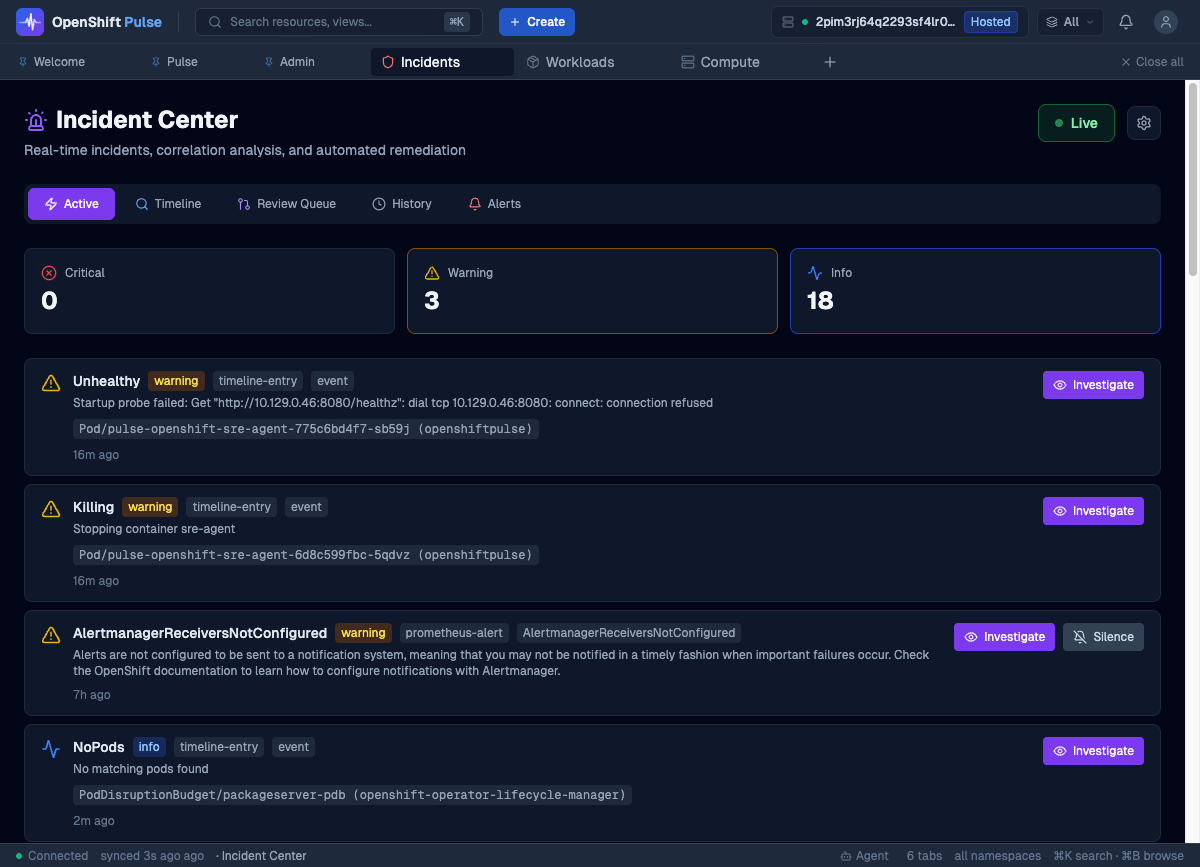Viewport: 1200px width, 867px height.
Task: Silence the AlertmanagerReceiversNotConfigured alert
Action: (x=1103, y=637)
